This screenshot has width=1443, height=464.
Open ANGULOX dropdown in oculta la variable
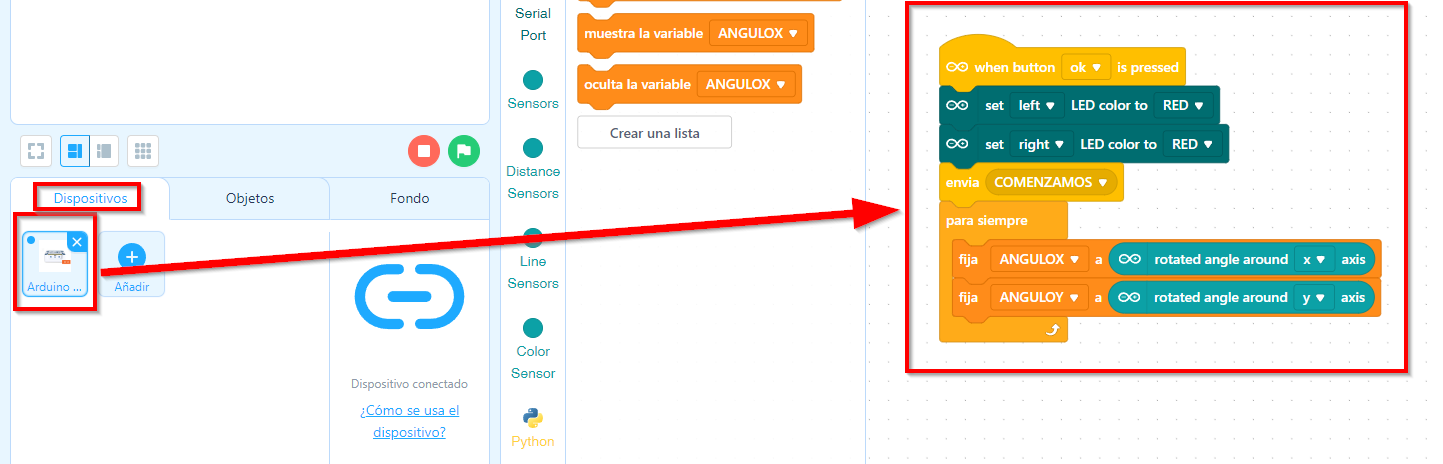[x=746, y=85]
